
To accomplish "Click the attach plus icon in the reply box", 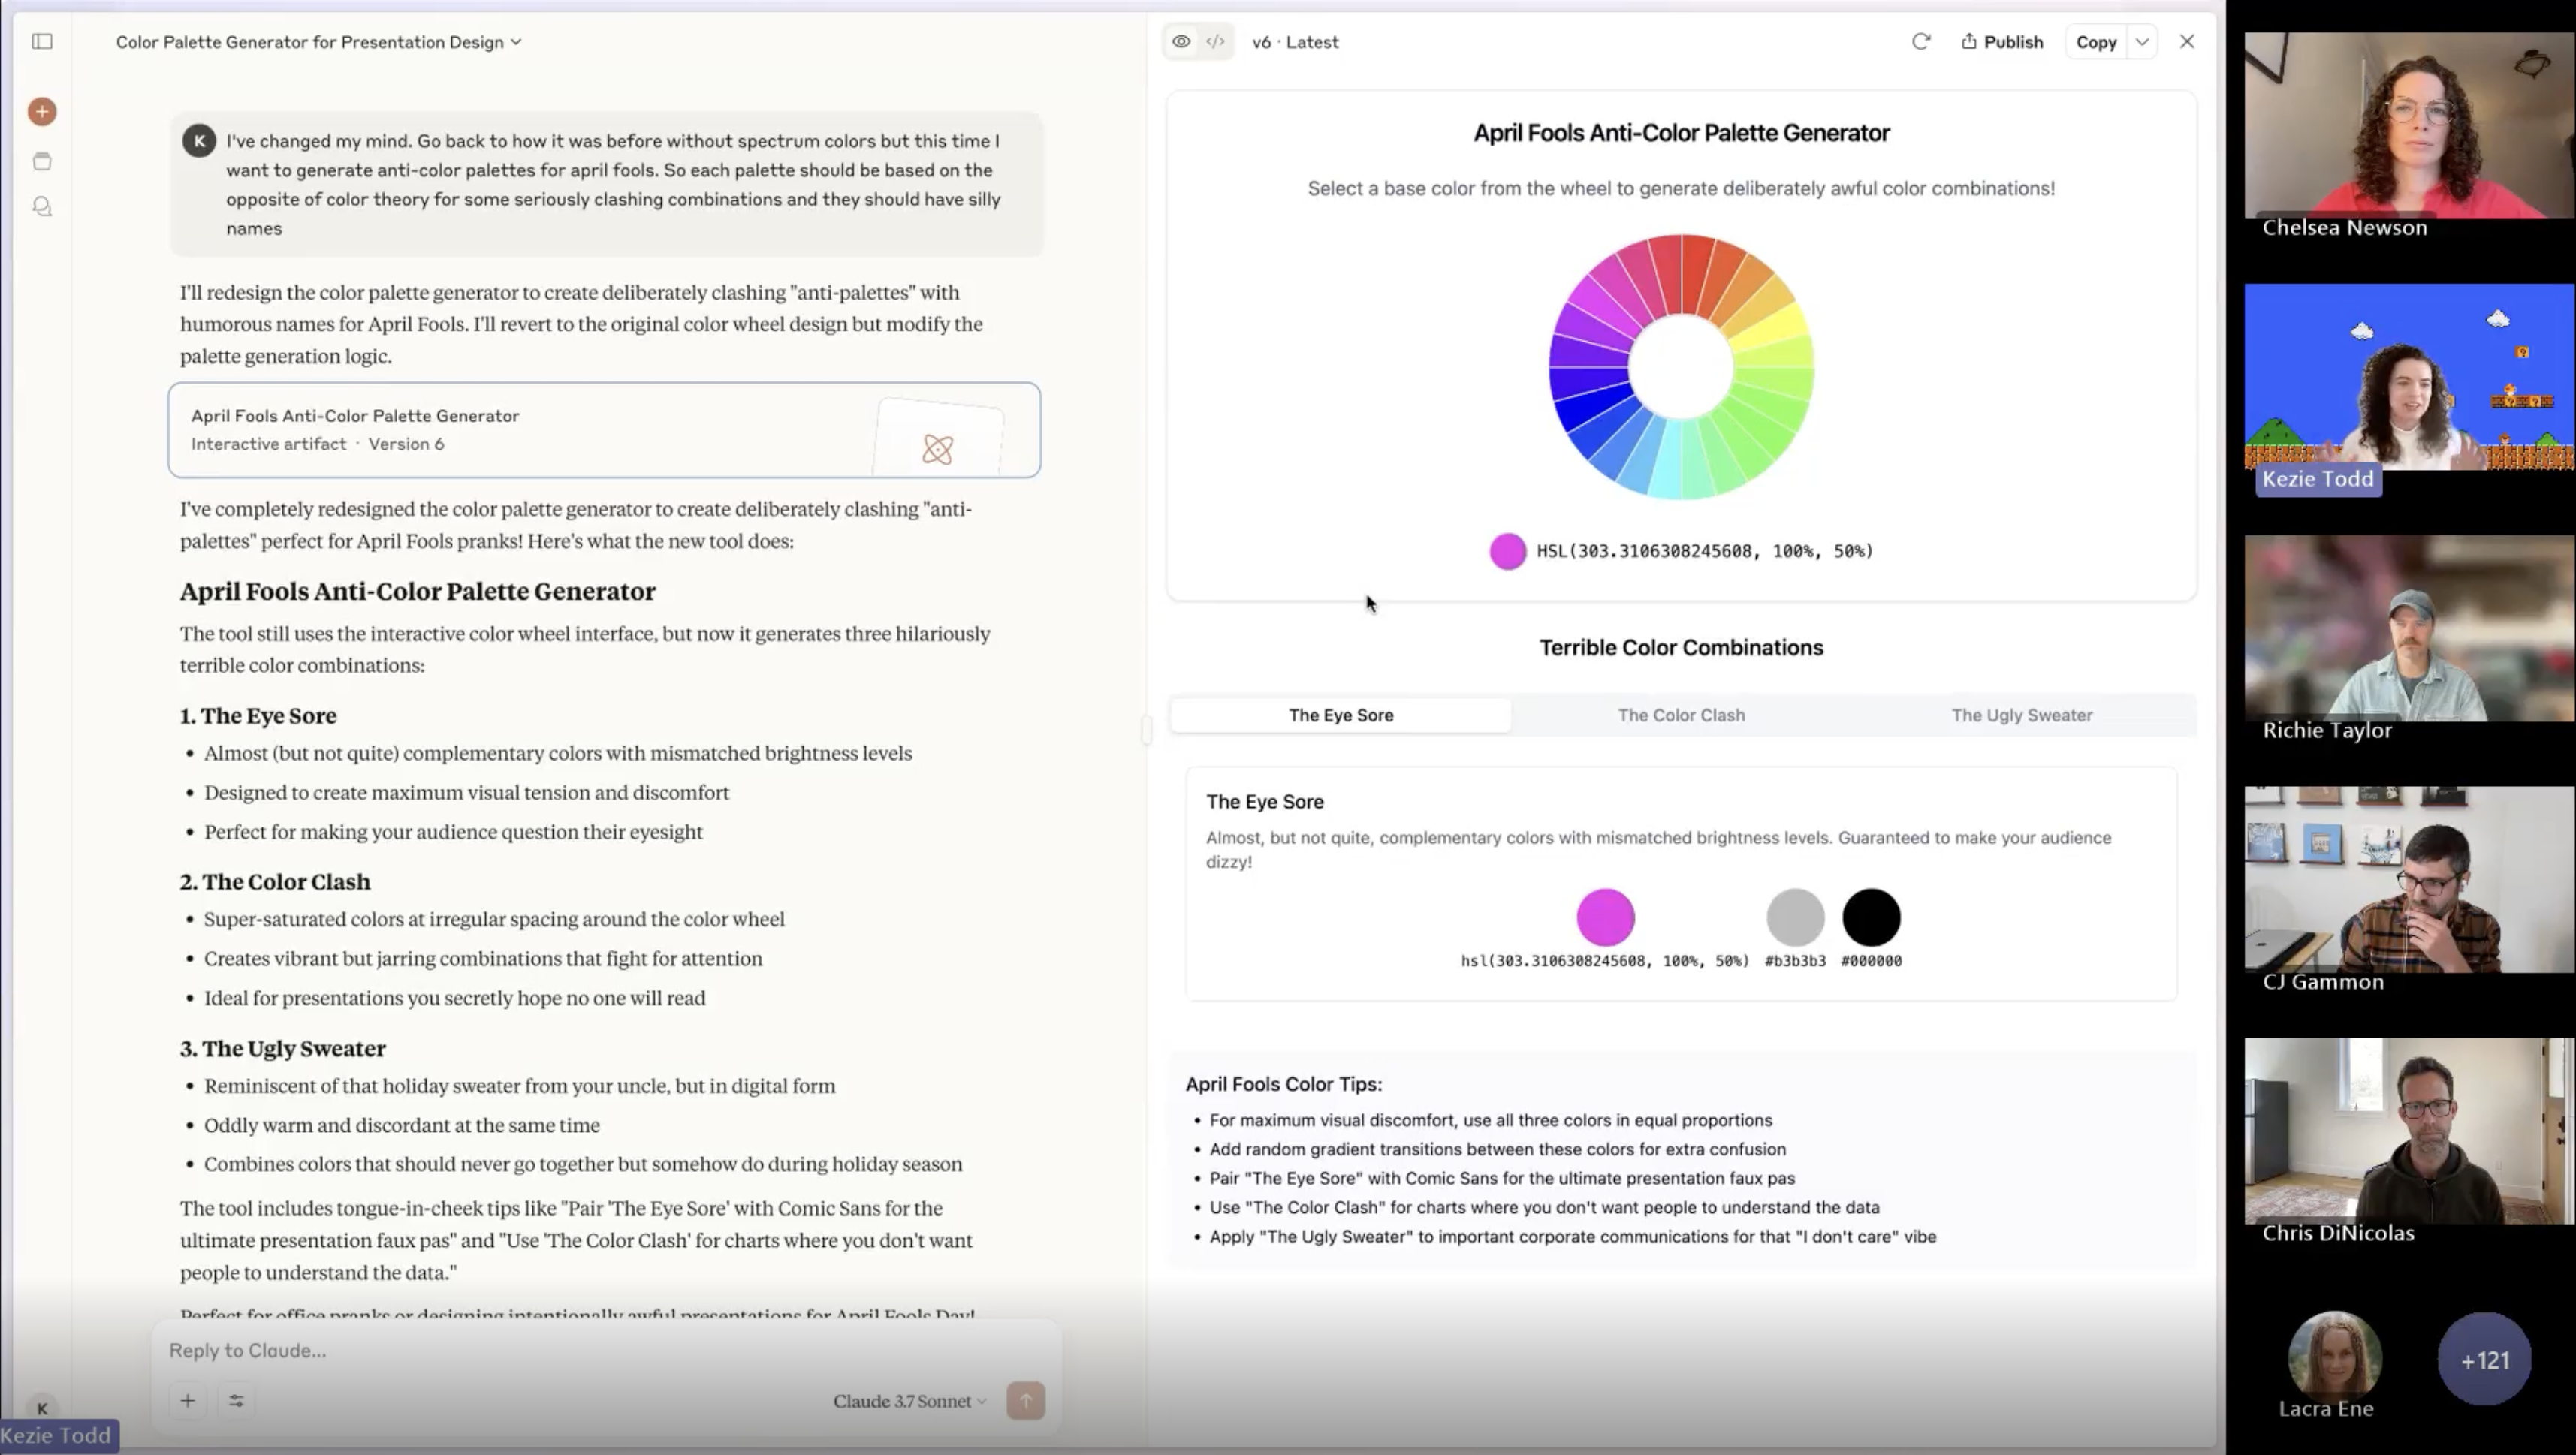I will tap(188, 1400).
